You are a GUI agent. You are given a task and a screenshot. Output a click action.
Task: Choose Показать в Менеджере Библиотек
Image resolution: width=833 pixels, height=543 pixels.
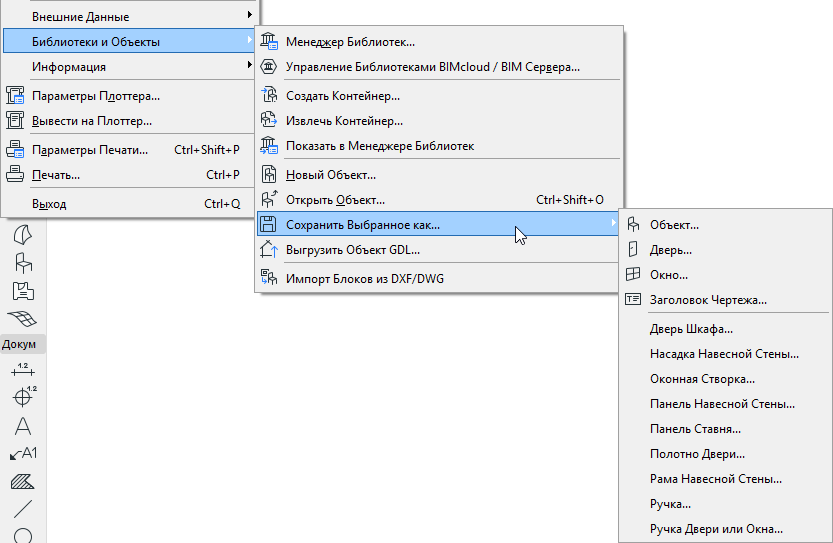[438, 146]
